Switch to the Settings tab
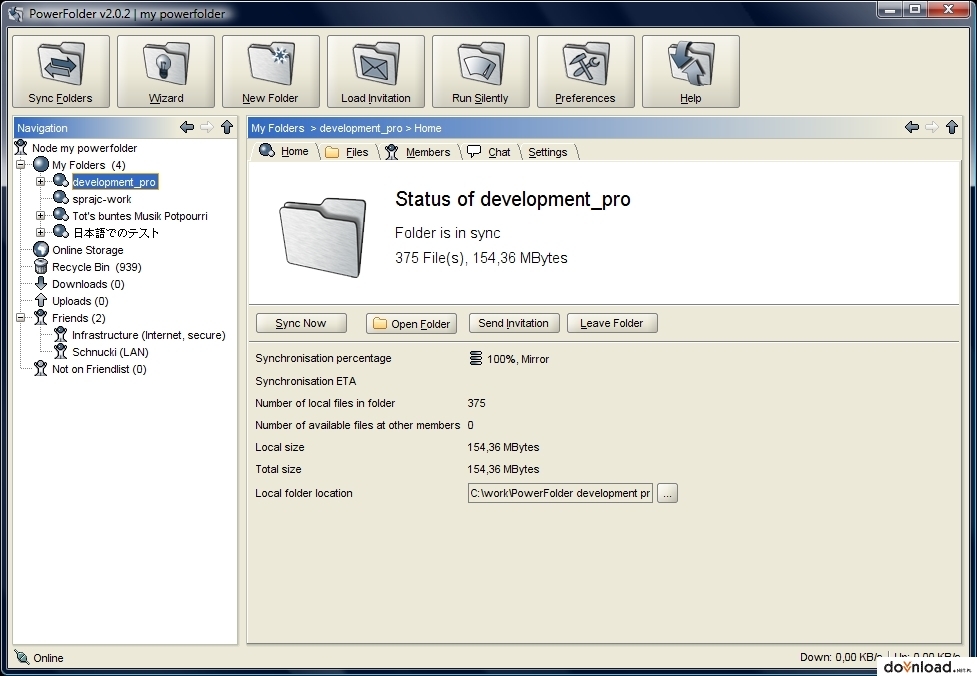The height and width of the screenshot is (676, 977). point(548,152)
